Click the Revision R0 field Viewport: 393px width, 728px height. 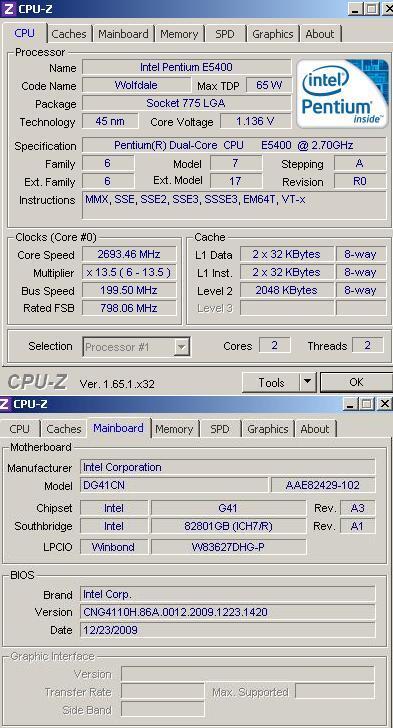pos(360,181)
